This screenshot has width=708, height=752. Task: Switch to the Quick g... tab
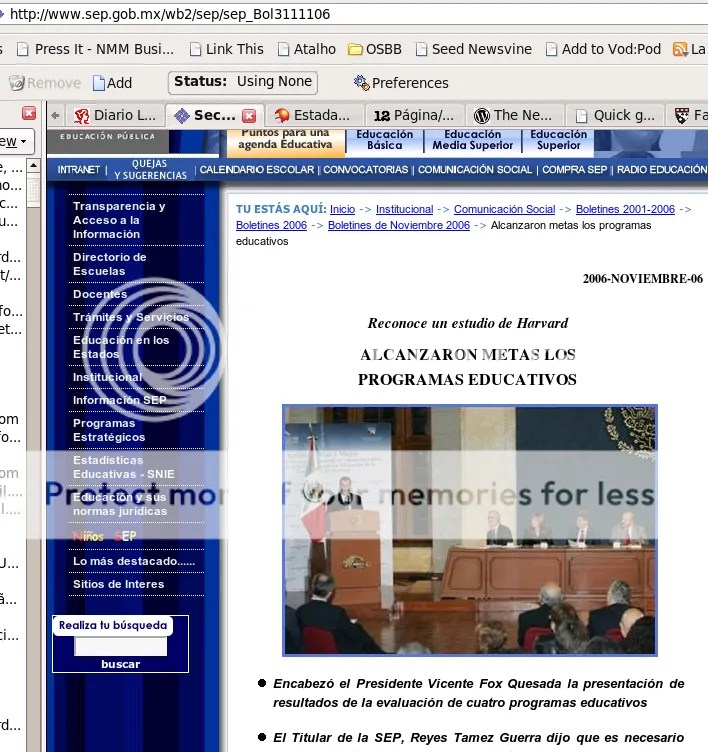[615, 115]
